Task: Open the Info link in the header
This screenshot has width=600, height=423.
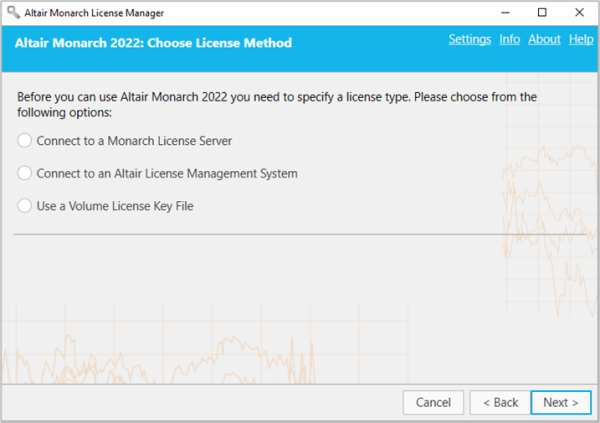Action: (x=509, y=40)
